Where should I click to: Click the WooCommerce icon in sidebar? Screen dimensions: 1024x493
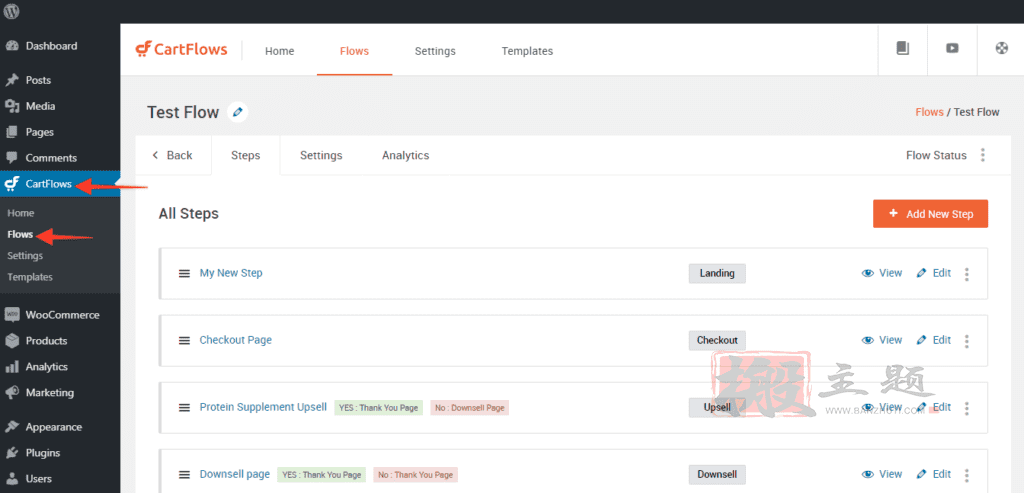coord(12,315)
